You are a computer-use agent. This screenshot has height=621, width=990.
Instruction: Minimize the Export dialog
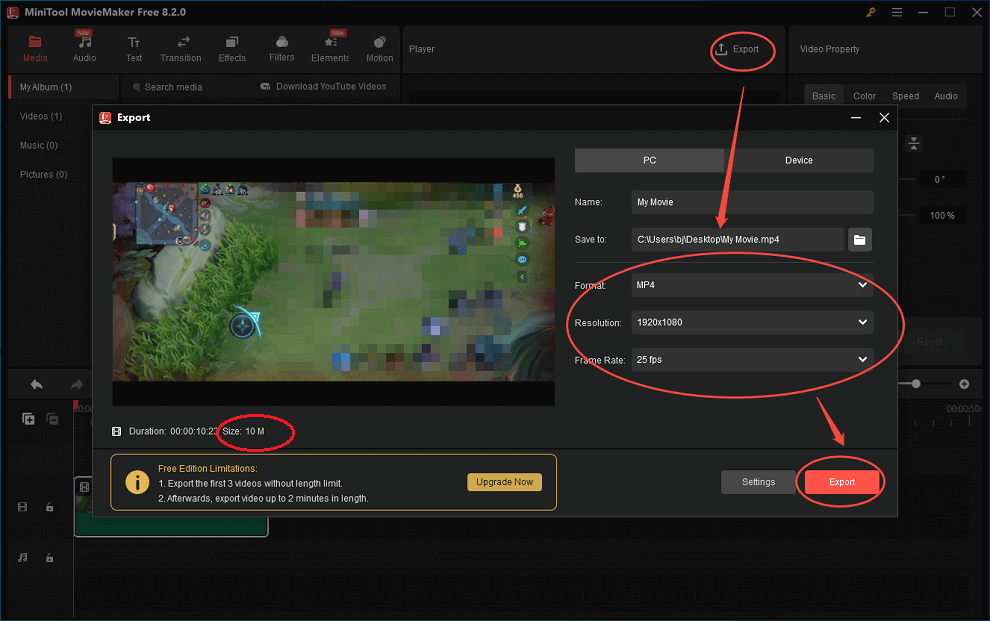click(x=856, y=118)
